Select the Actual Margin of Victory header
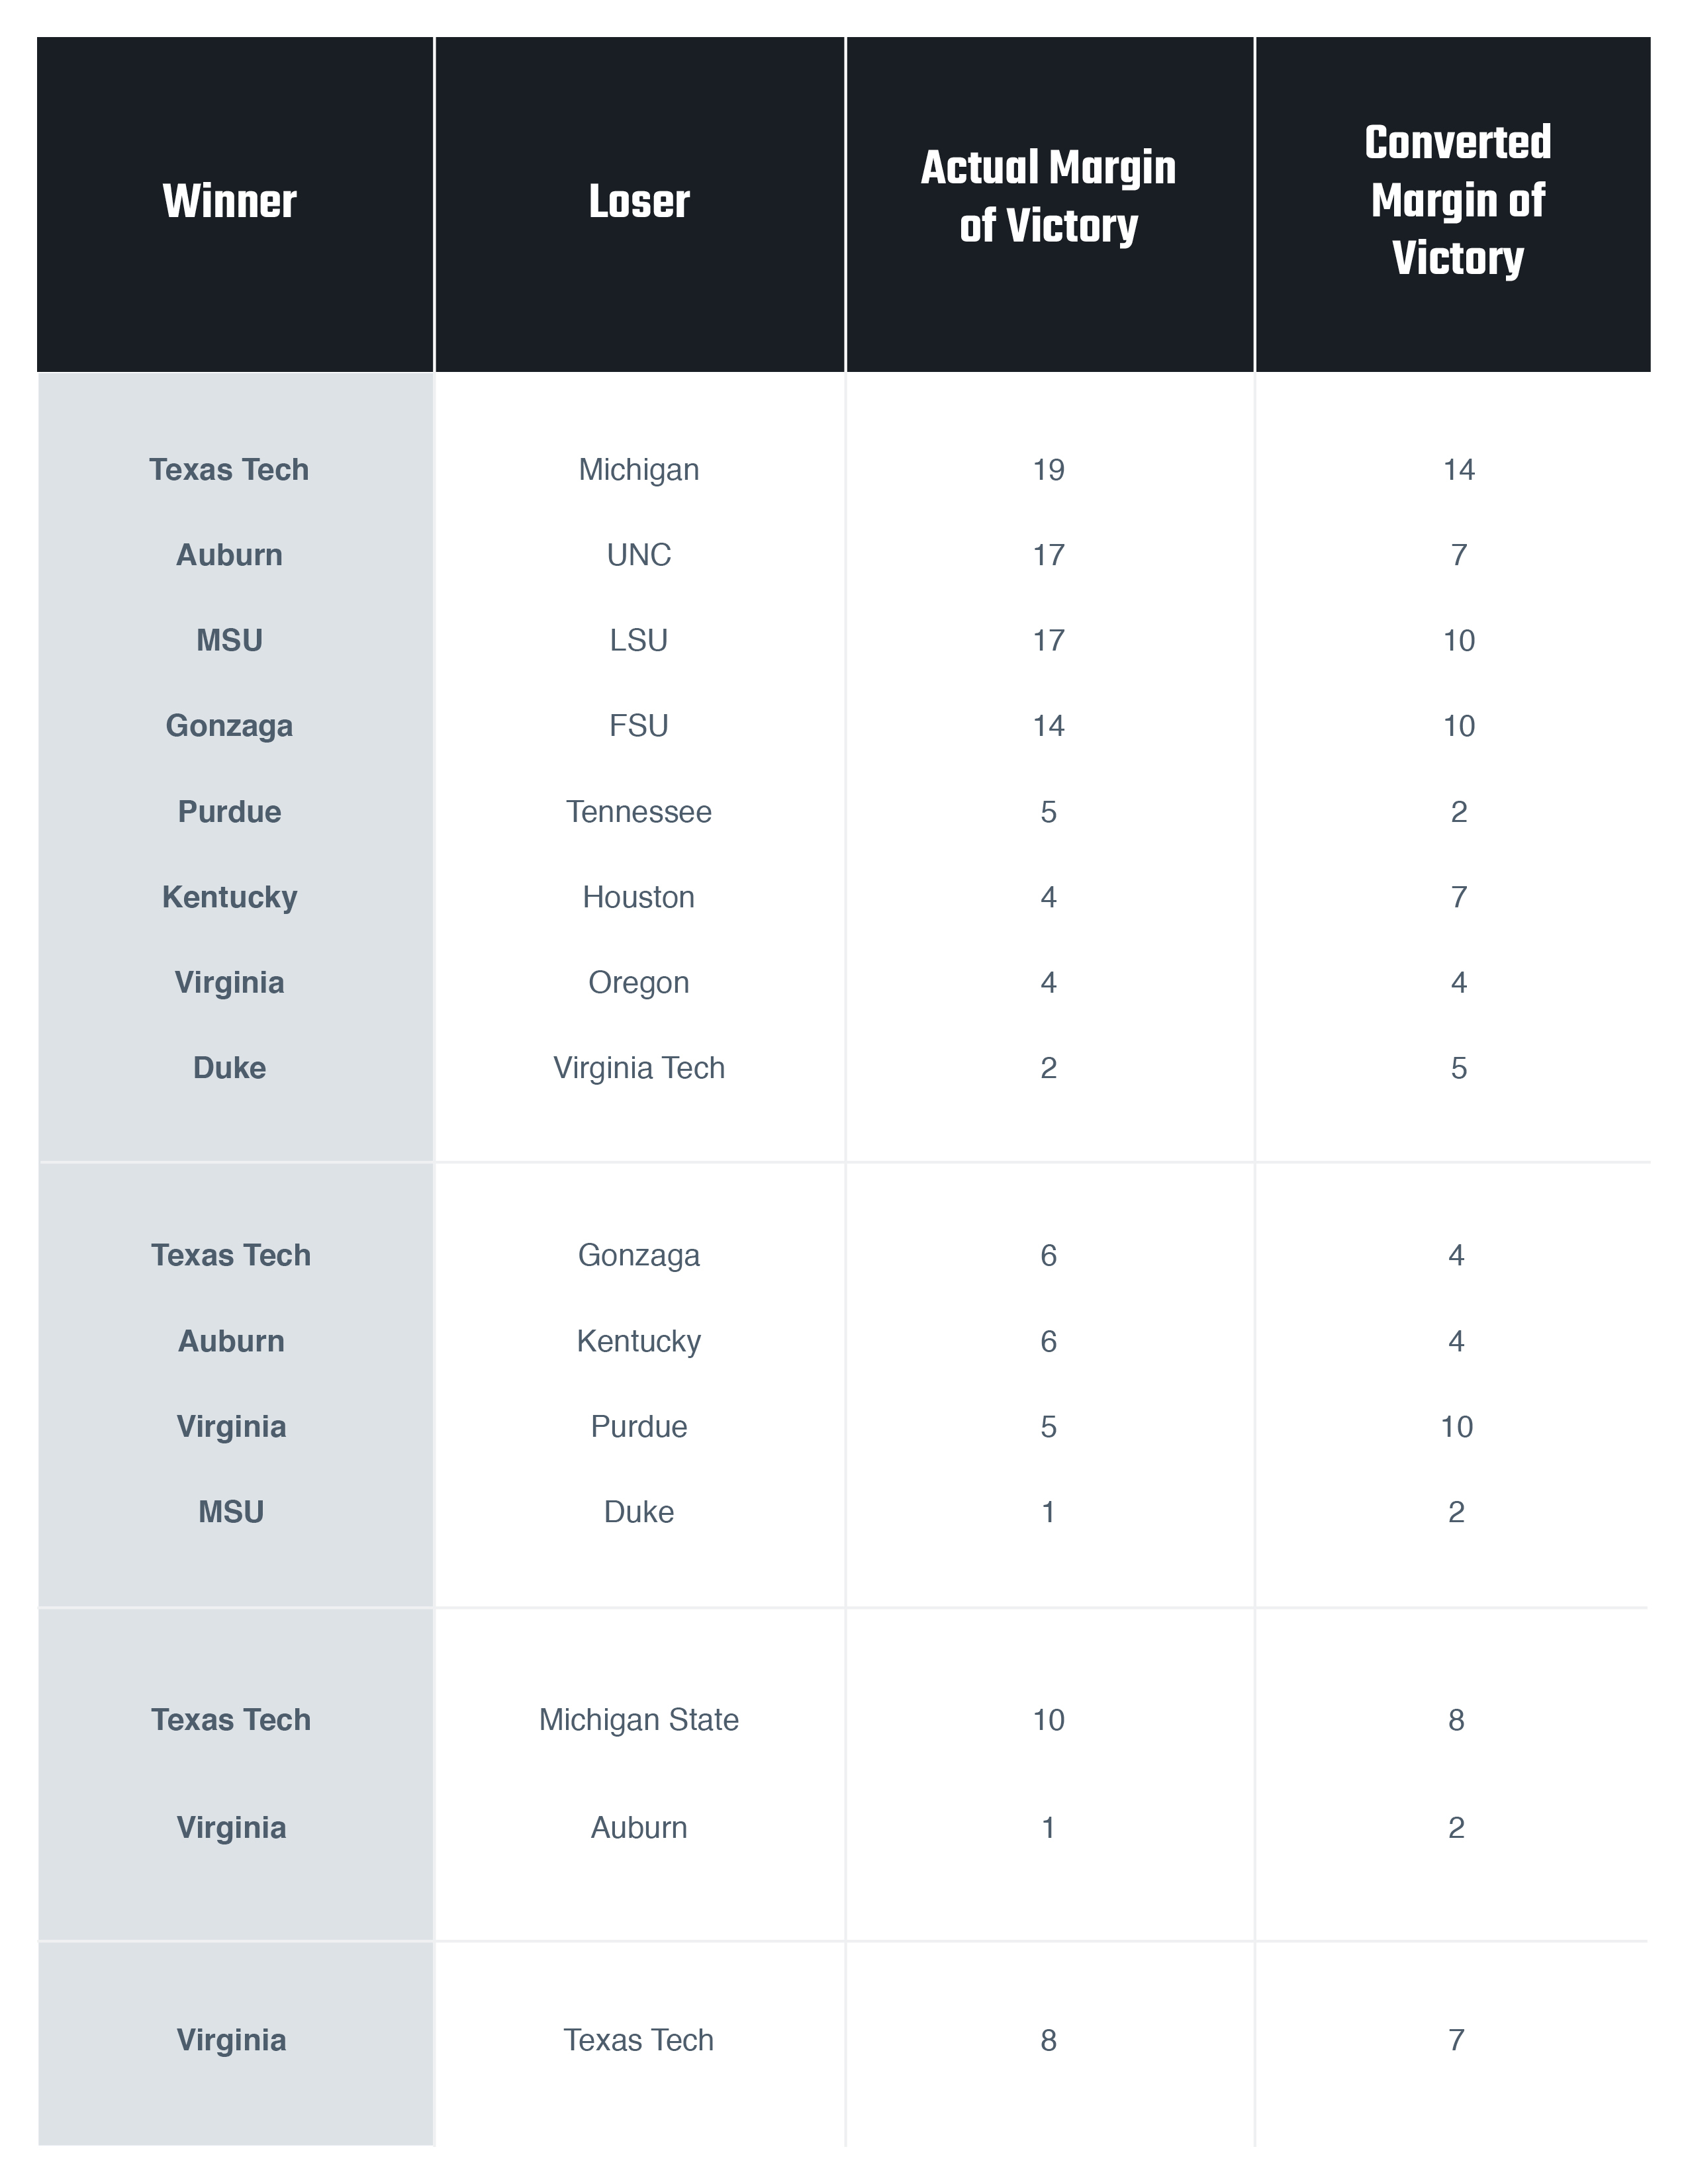 point(1048,196)
